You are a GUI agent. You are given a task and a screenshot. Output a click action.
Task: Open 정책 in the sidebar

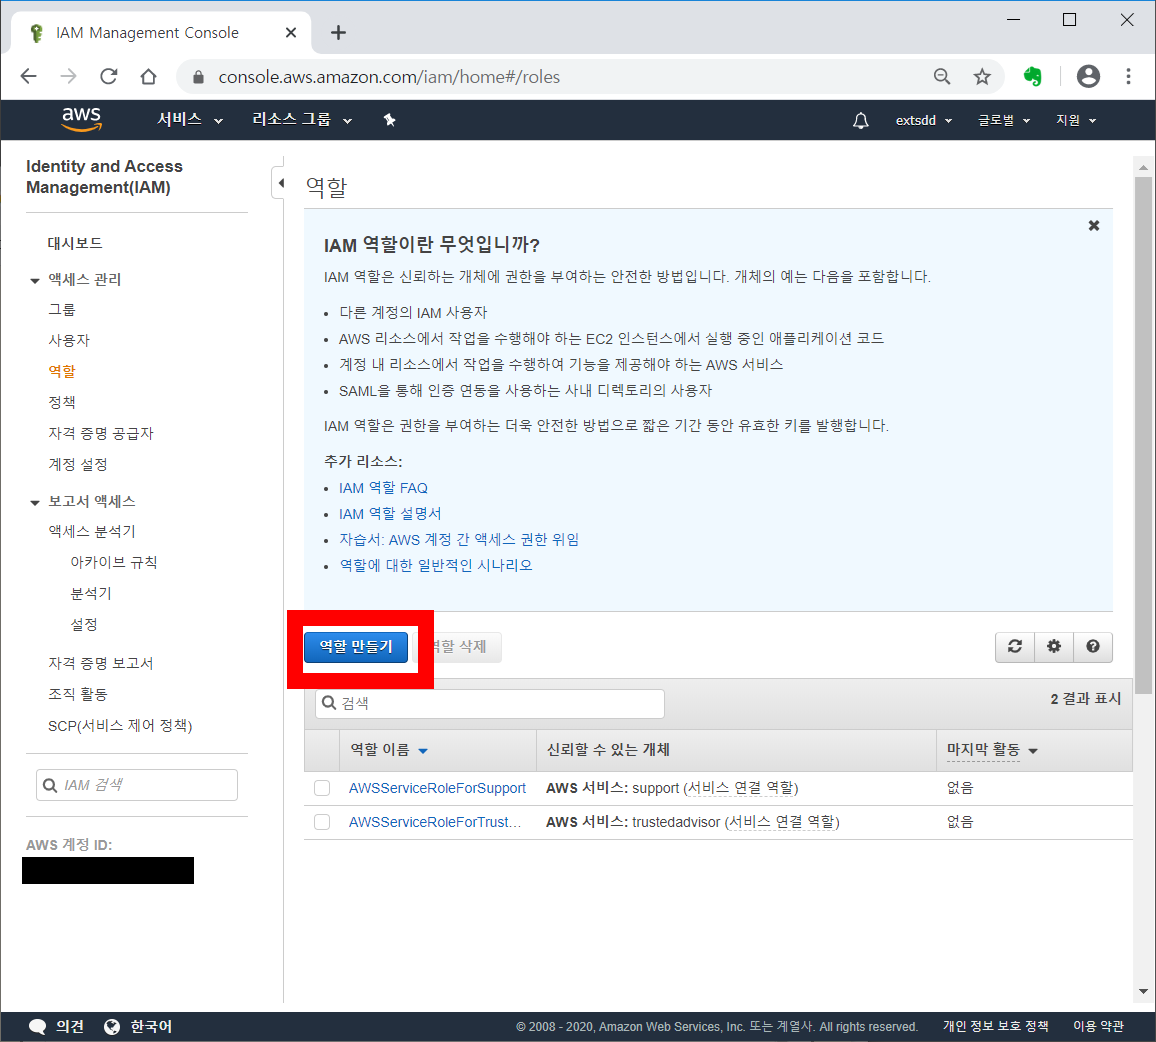(62, 403)
